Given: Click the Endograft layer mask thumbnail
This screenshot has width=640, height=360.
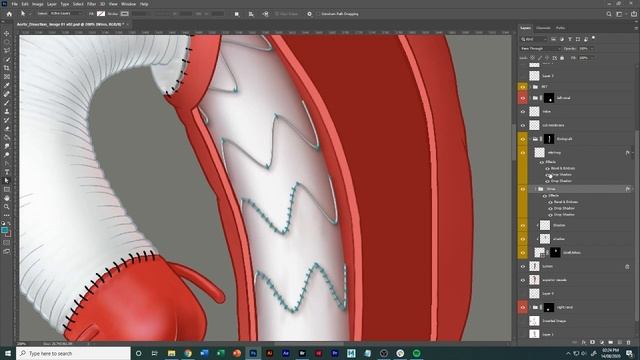Looking at the screenshot, I should [x=549, y=139].
